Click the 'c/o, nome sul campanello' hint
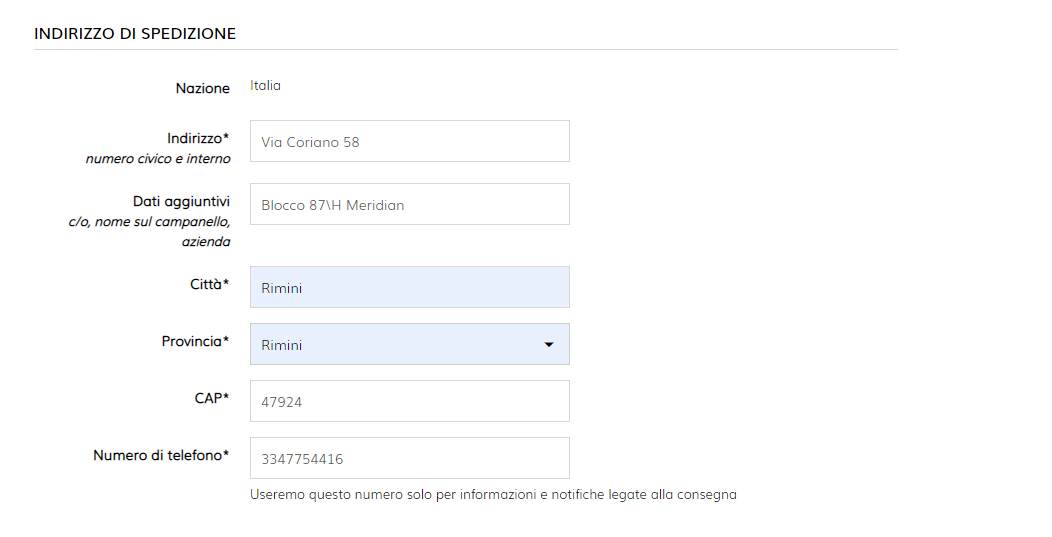This screenshot has width=1052, height=537. [x=143, y=221]
